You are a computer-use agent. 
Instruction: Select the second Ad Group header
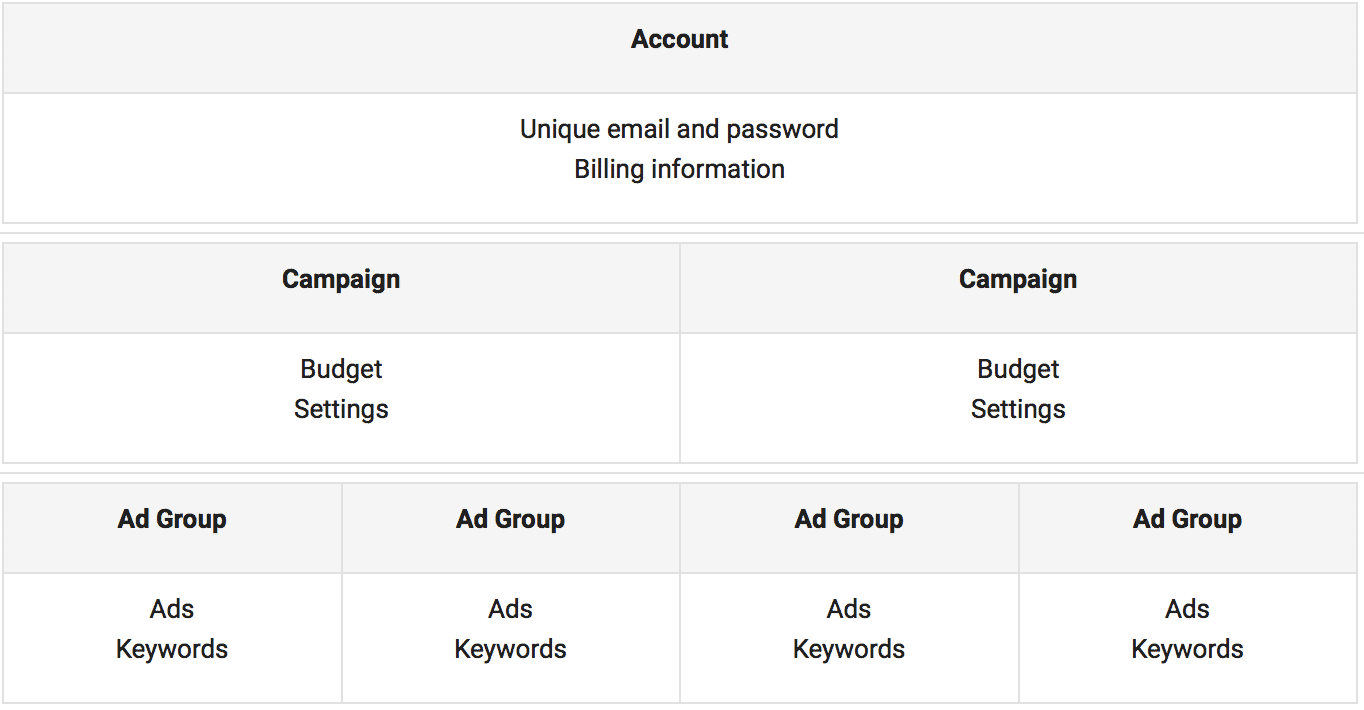point(511,528)
